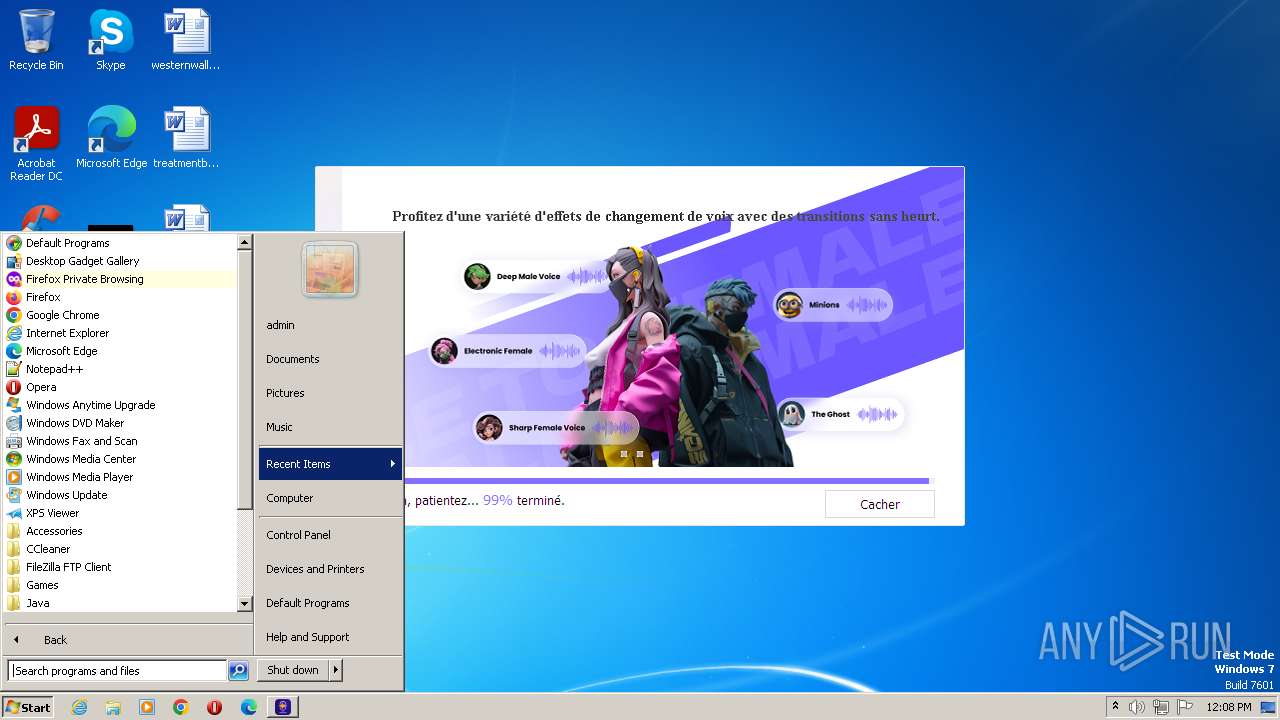Open File Explorer from taskbar
The height and width of the screenshot is (720, 1280).
pos(113,707)
